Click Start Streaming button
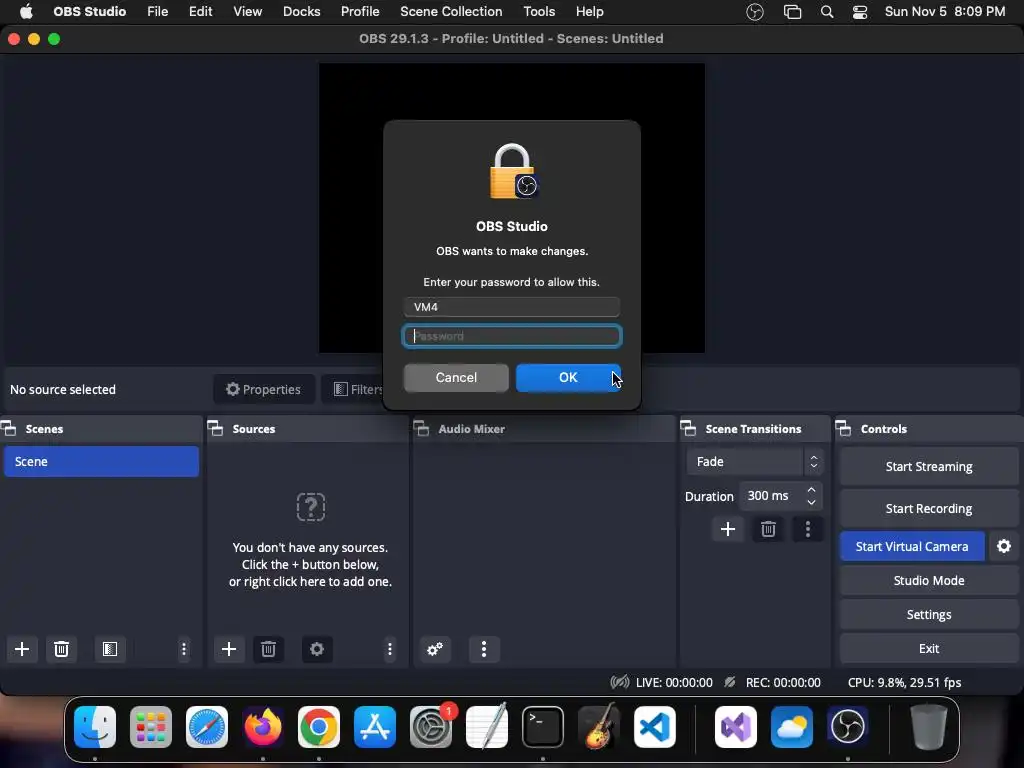Screen dimensions: 1024x768 tap(929, 466)
